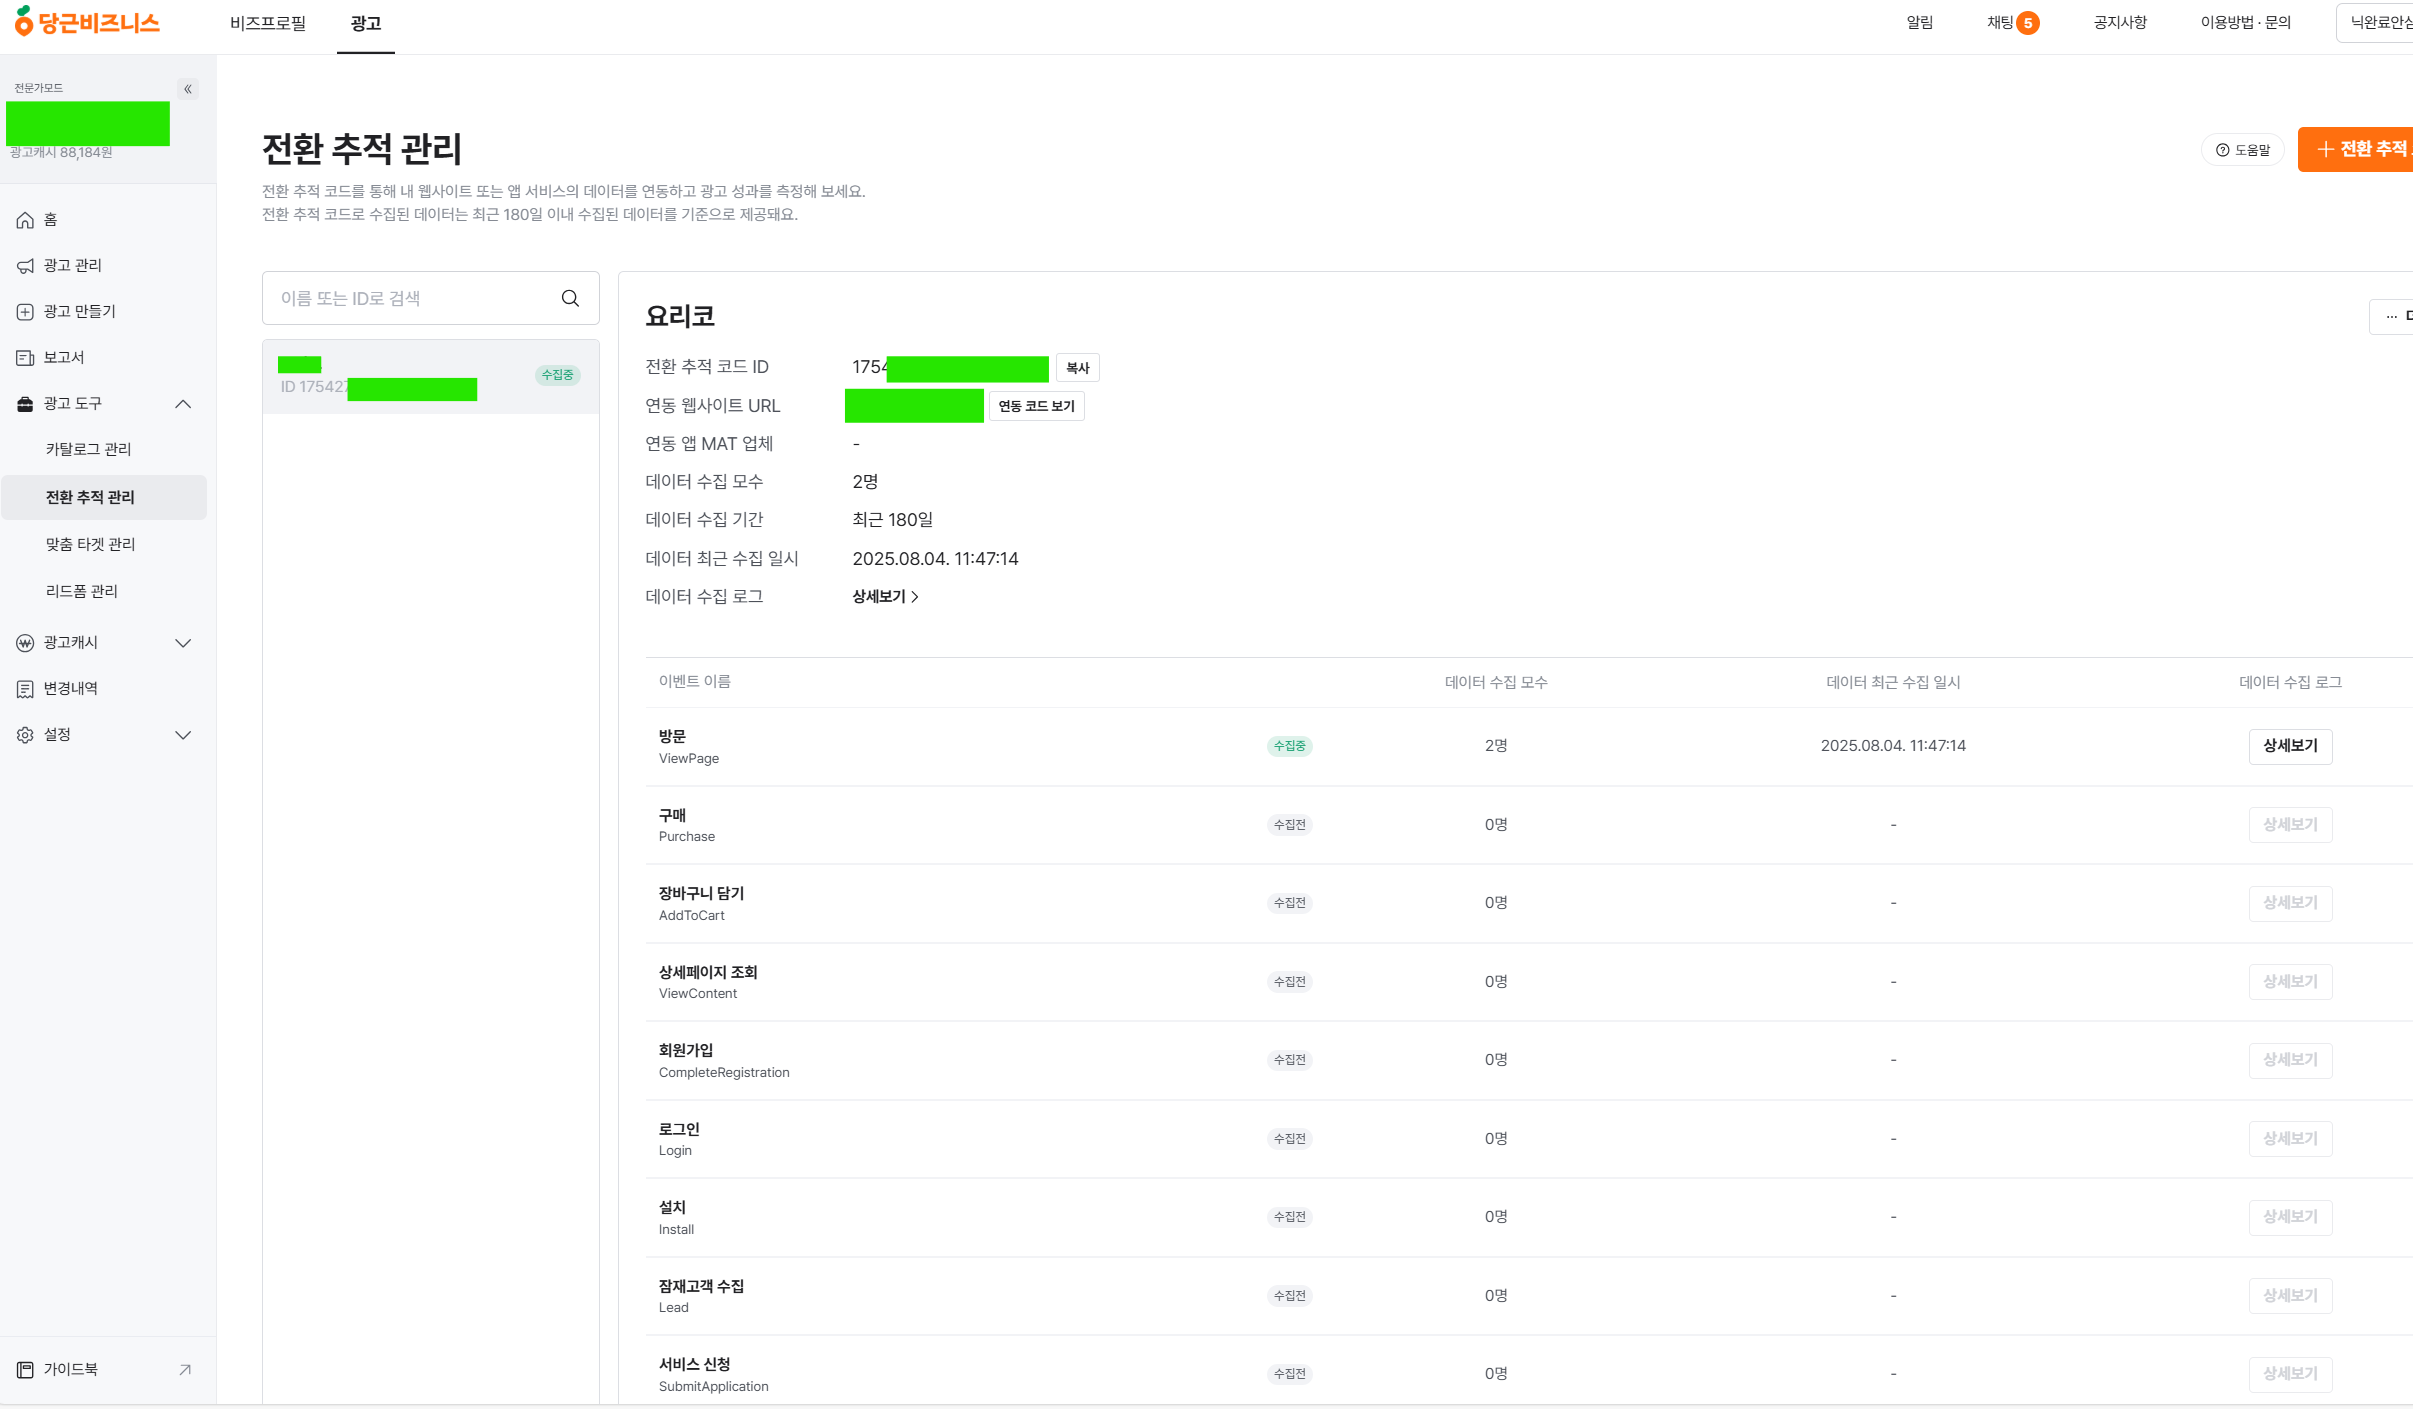Open 카탈로그 관리 menu item
Screen dimensions: 2413x1409
point(88,449)
